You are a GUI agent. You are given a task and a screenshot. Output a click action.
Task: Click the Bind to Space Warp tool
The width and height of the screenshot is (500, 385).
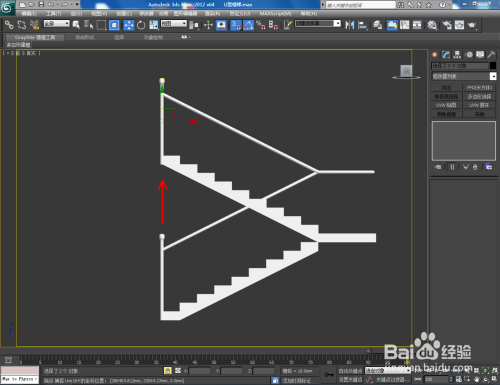point(34,25)
